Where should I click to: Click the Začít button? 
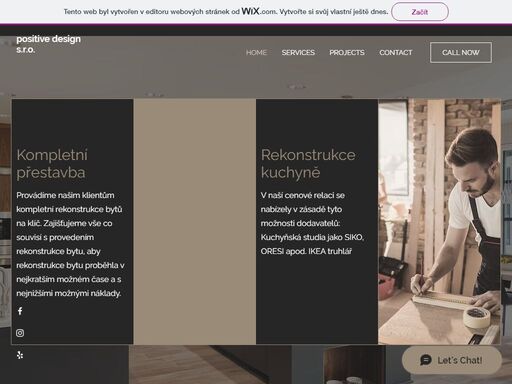420,12
